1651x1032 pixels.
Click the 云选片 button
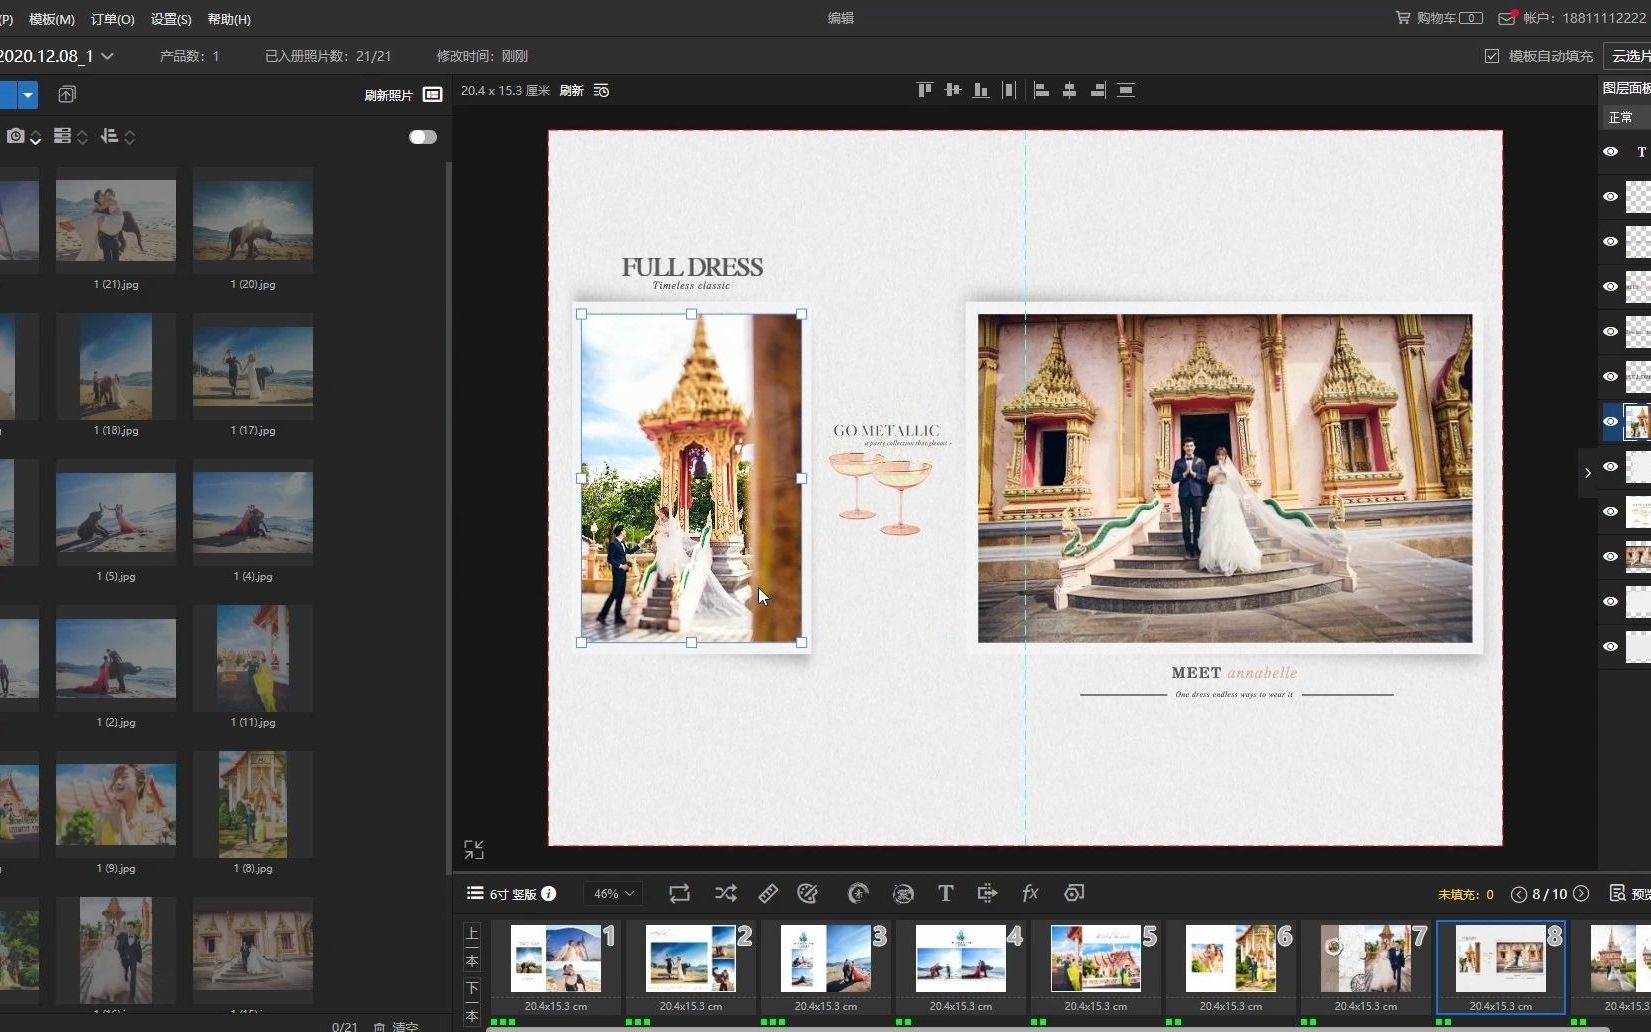pos(1627,56)
